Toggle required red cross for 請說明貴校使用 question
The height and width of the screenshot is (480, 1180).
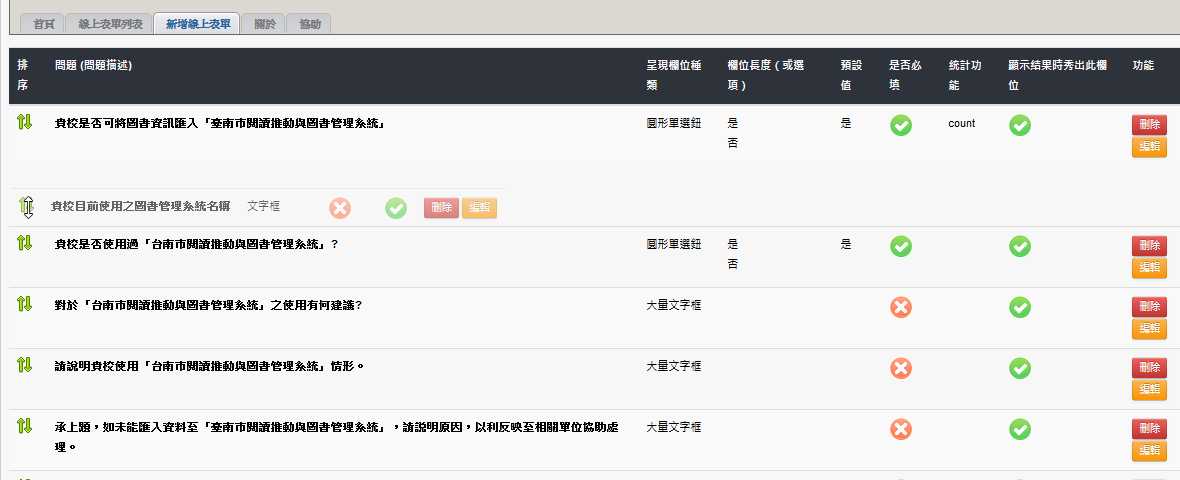pos(901,368)
